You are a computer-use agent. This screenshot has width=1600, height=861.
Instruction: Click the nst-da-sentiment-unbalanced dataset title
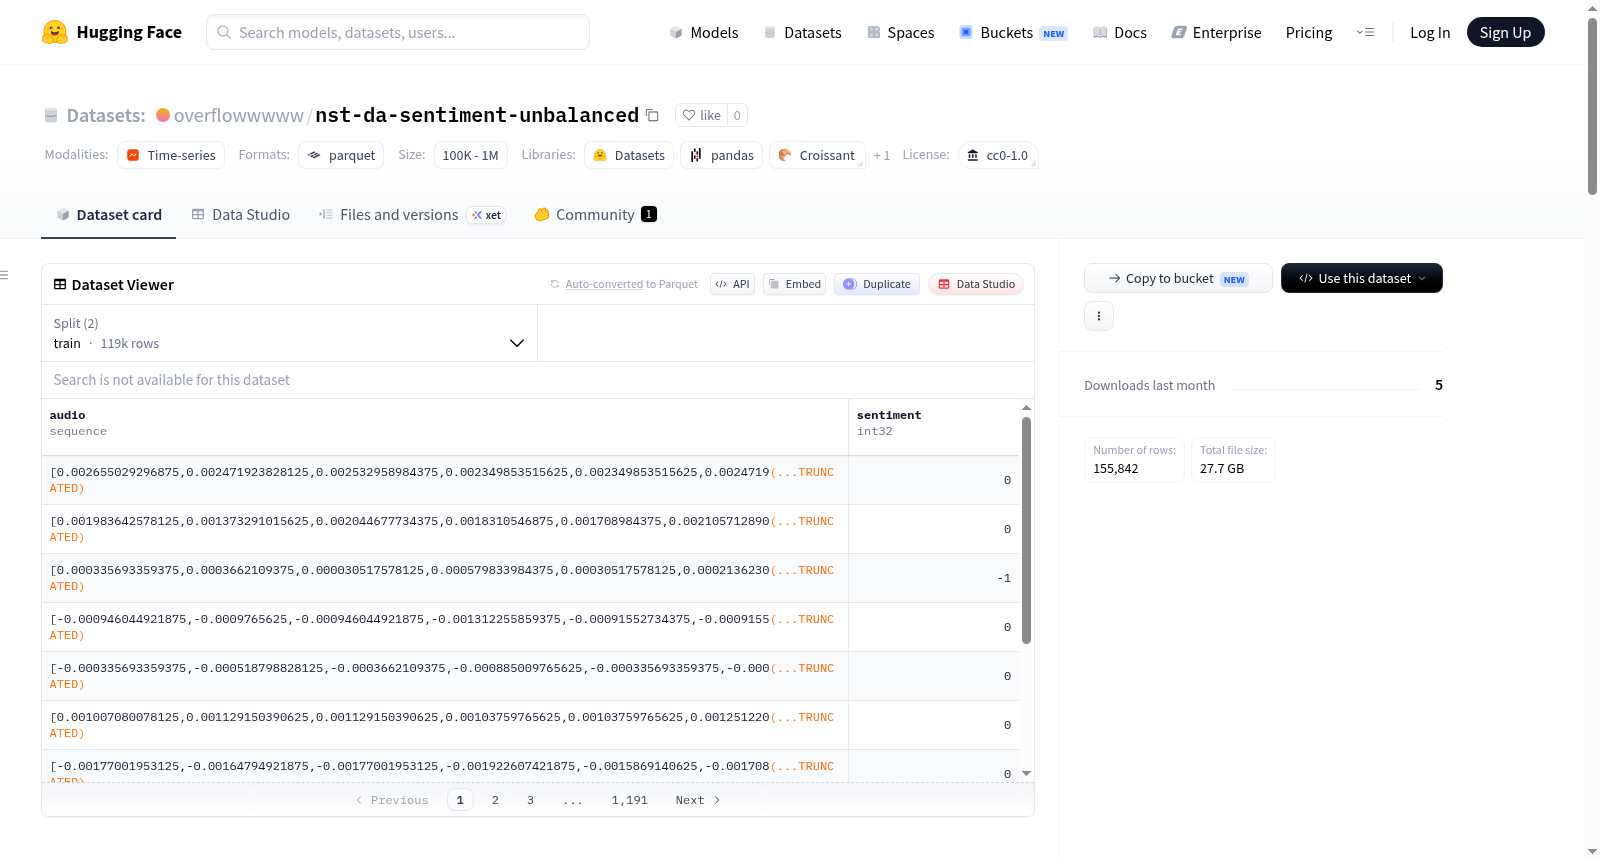[477, 115]
